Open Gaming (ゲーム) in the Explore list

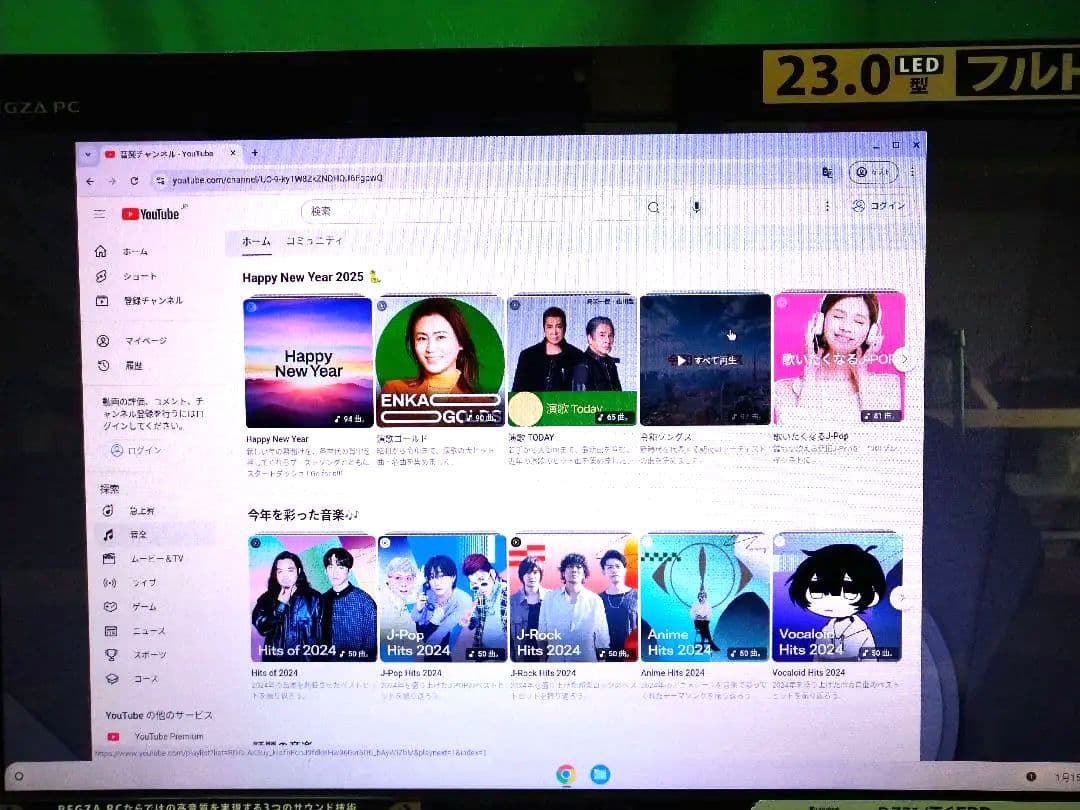143,607
